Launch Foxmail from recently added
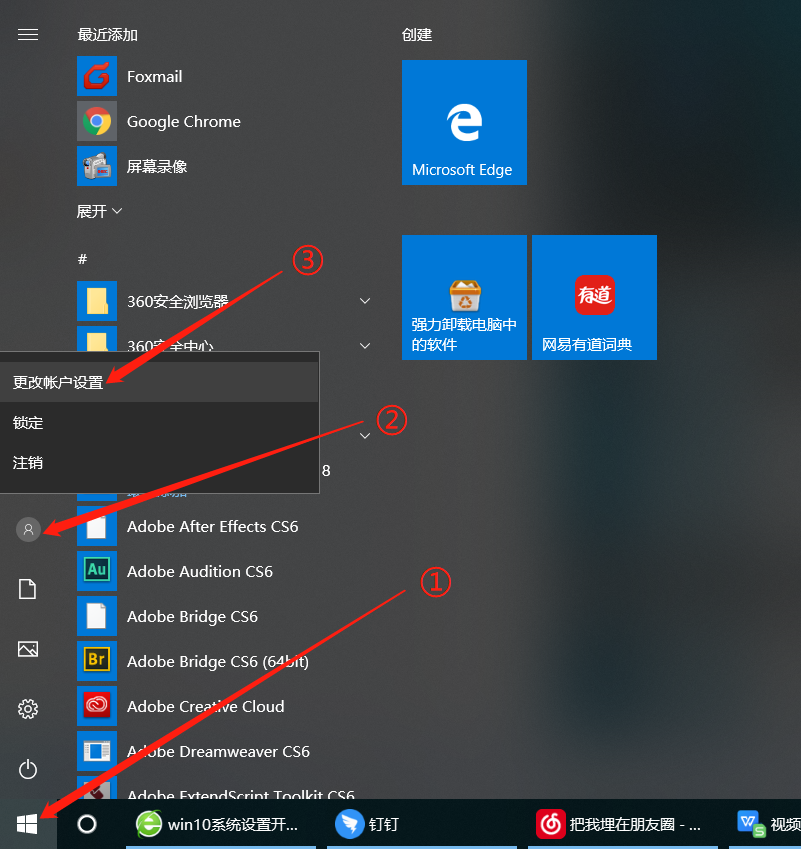801x849 pixels. pos(155,76)
